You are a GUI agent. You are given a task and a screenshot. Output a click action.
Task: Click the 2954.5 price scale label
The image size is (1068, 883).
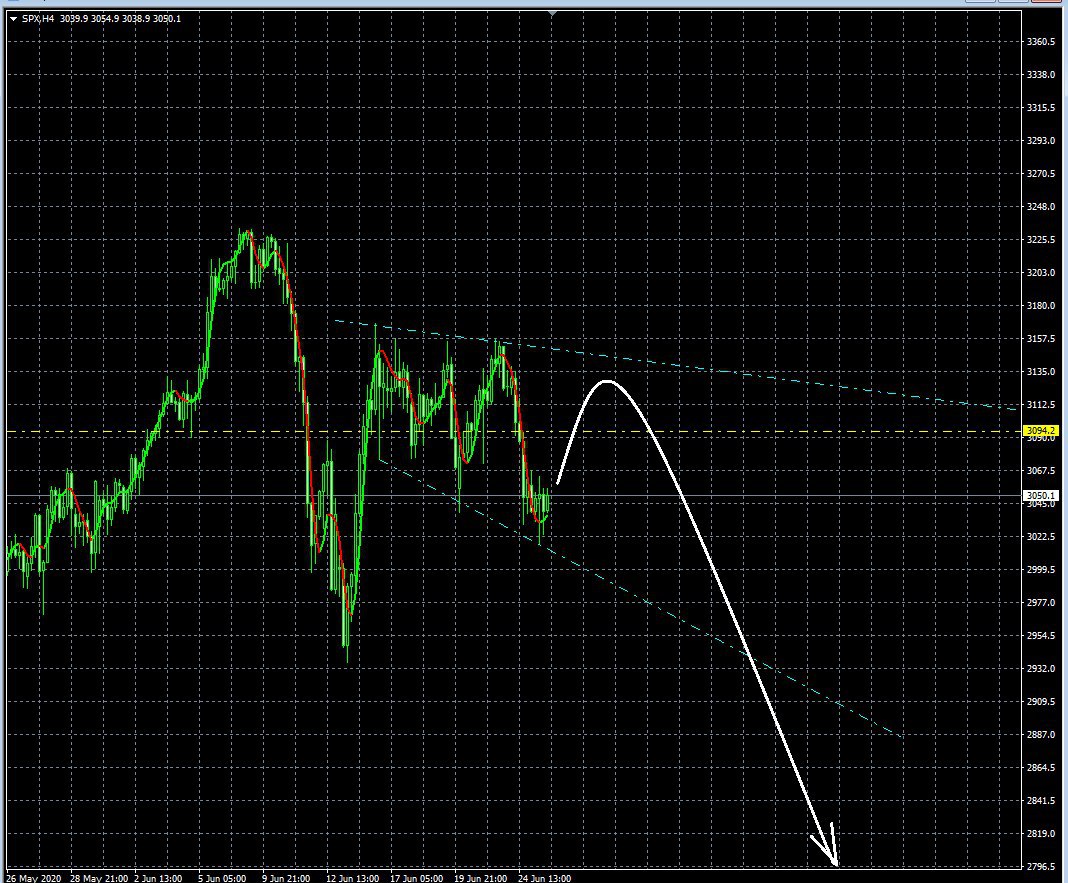pos(1041,636)
